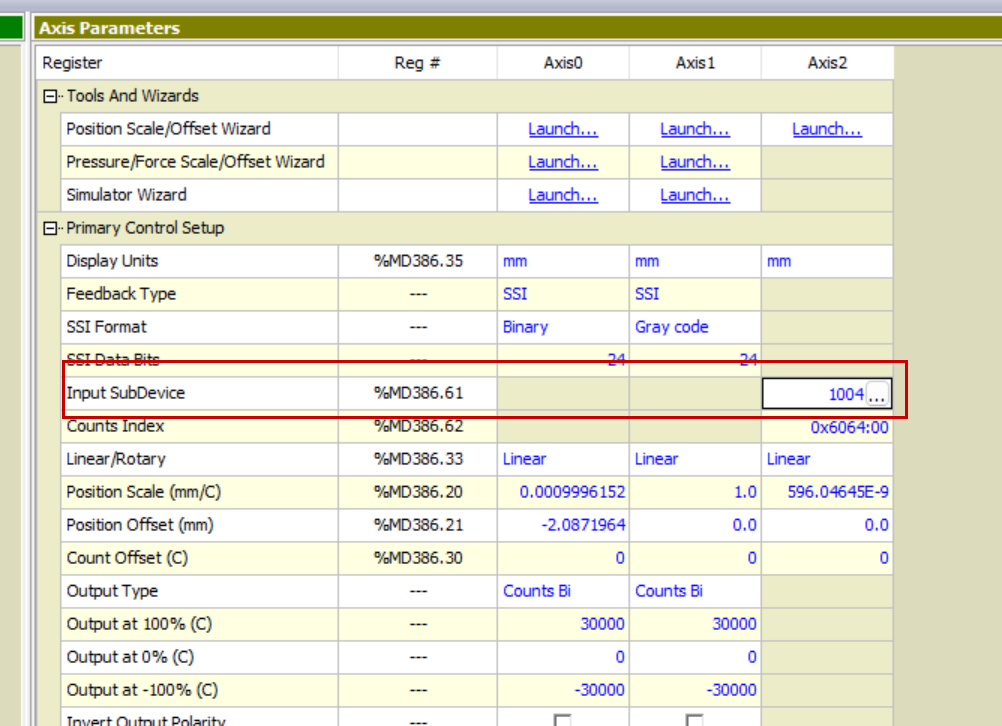
Task: Select the Simulator Wizard row label
Action: (x=127, y=195)
